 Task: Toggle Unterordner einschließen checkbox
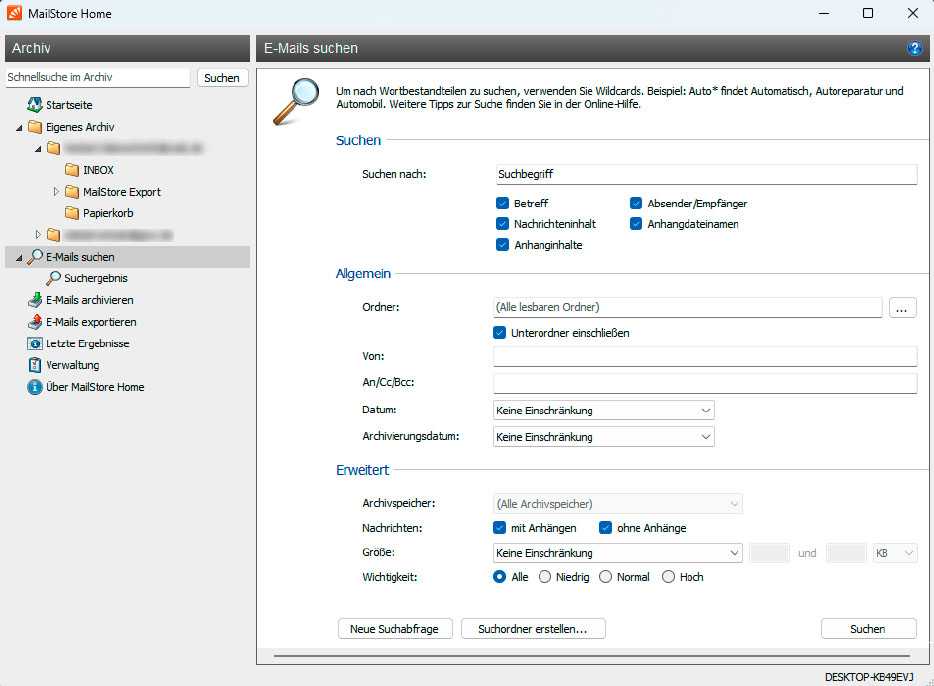tap(499, 333)
